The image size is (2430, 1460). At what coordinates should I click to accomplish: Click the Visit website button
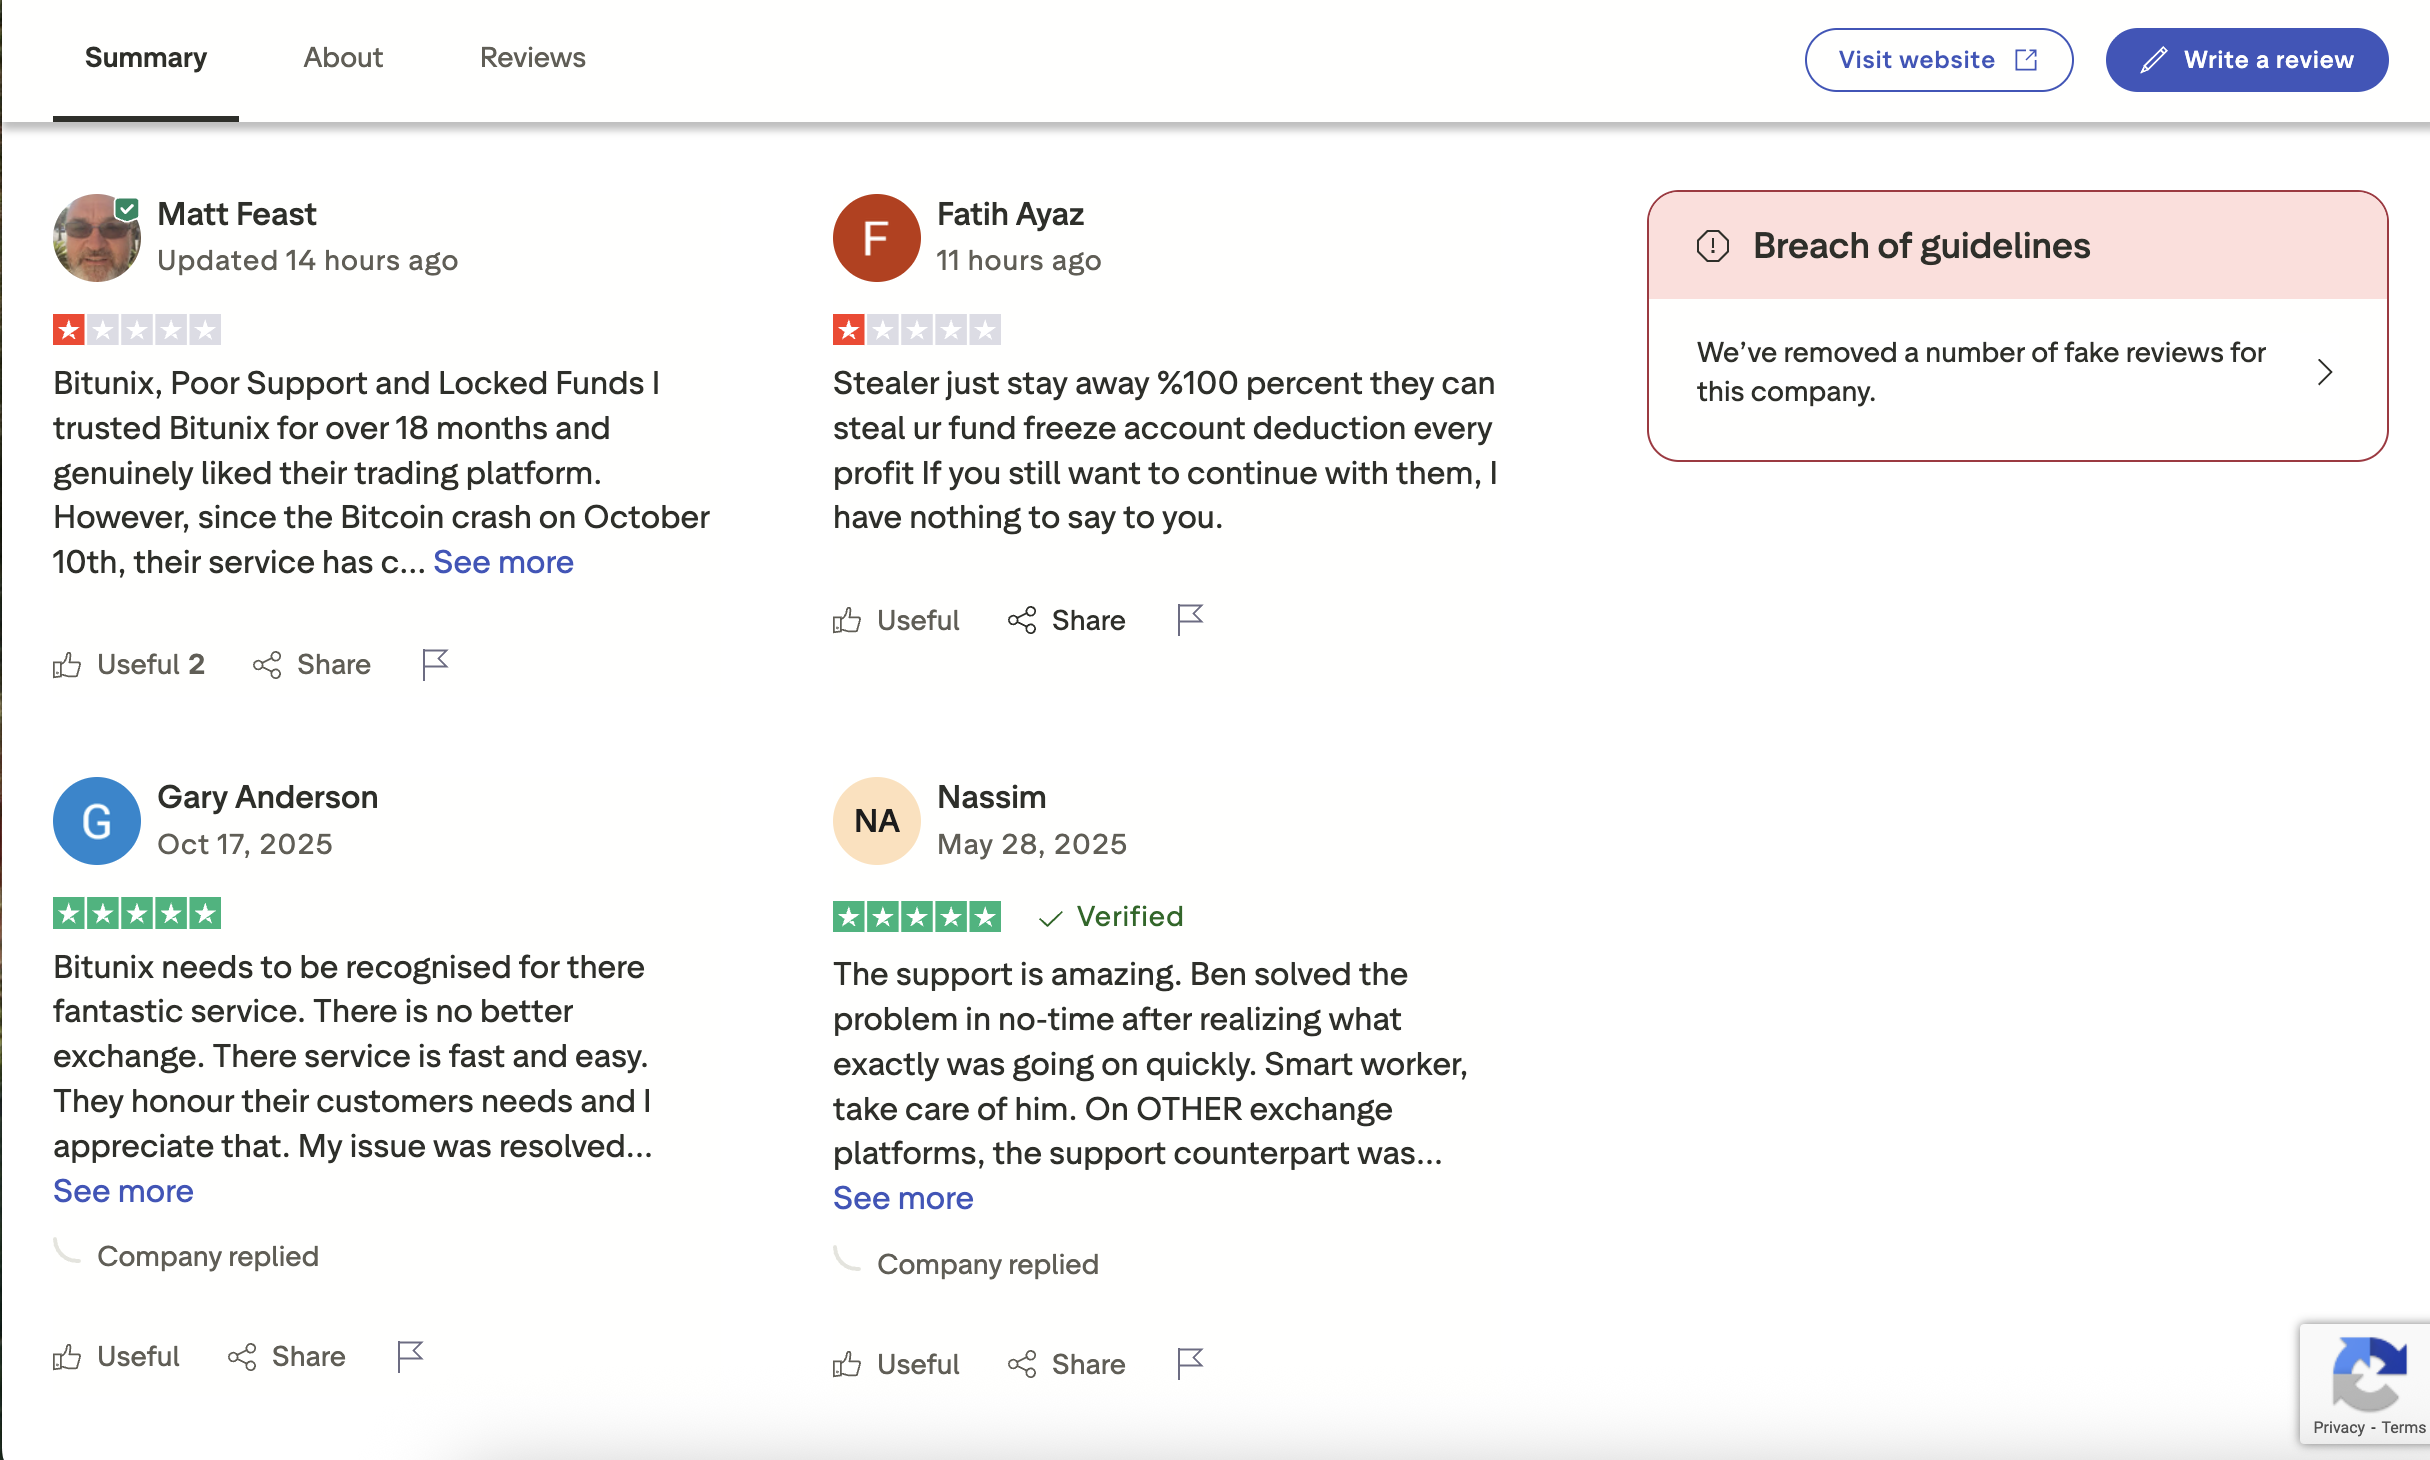(1938, 60)
